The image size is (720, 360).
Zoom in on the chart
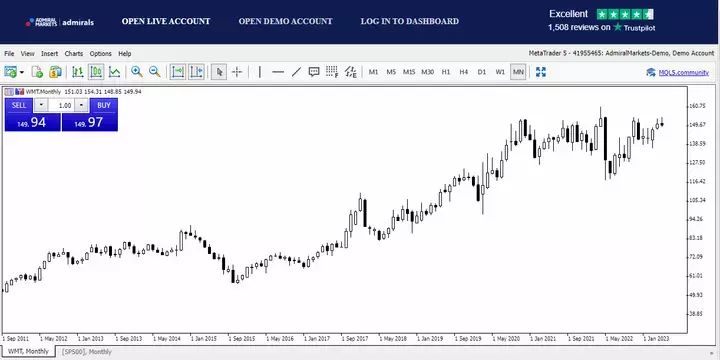136,72
